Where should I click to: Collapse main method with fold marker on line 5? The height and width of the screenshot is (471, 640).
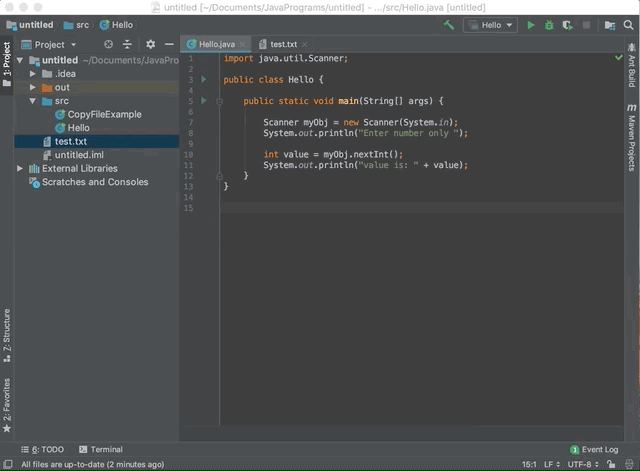click(219, 101)
